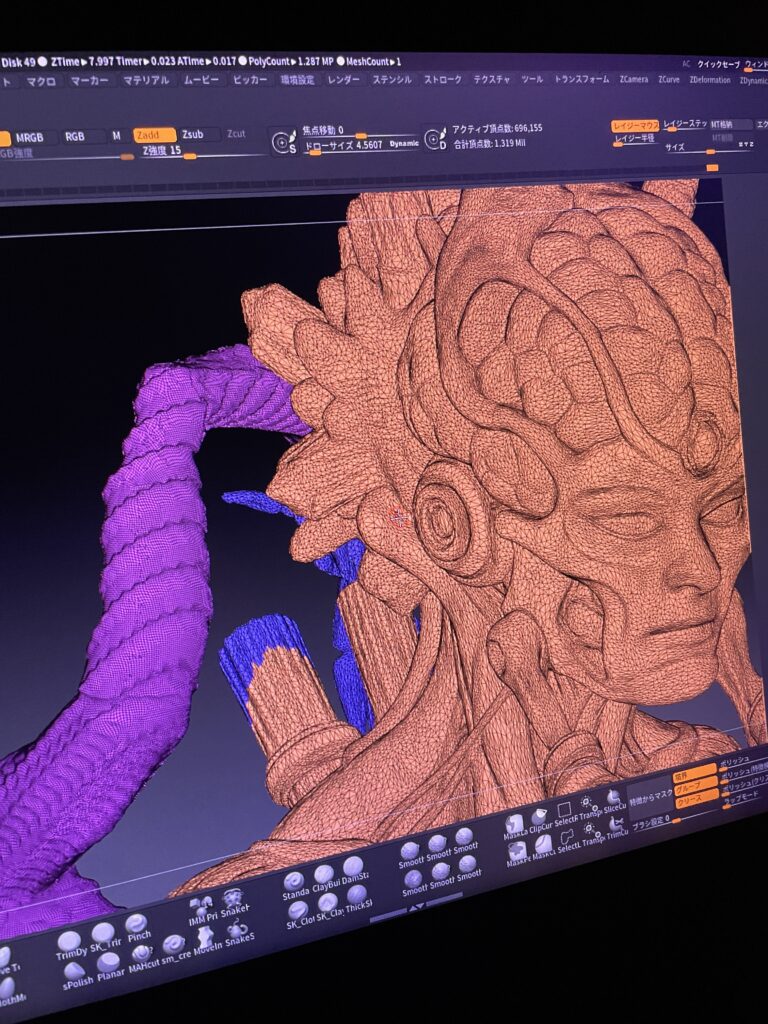Open the トランスフォーム menu

[x=581, y=79]
